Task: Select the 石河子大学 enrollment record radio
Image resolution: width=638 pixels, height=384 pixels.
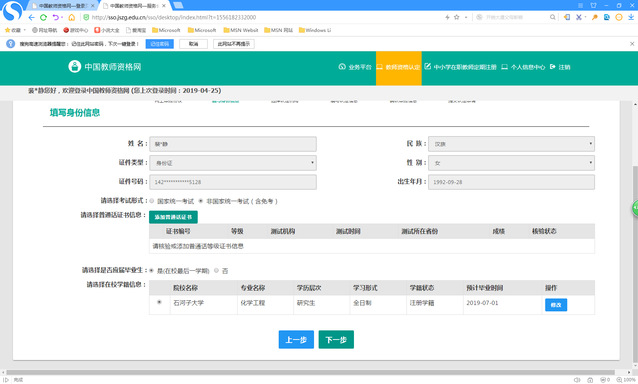Action: 159,302
